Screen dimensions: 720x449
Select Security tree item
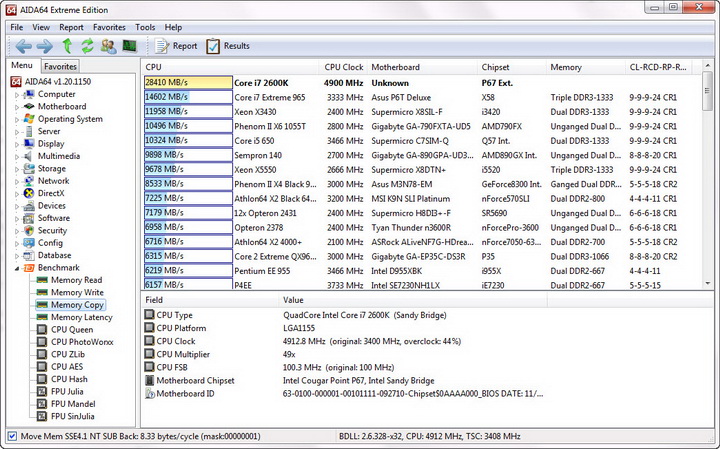coord(45,230)
